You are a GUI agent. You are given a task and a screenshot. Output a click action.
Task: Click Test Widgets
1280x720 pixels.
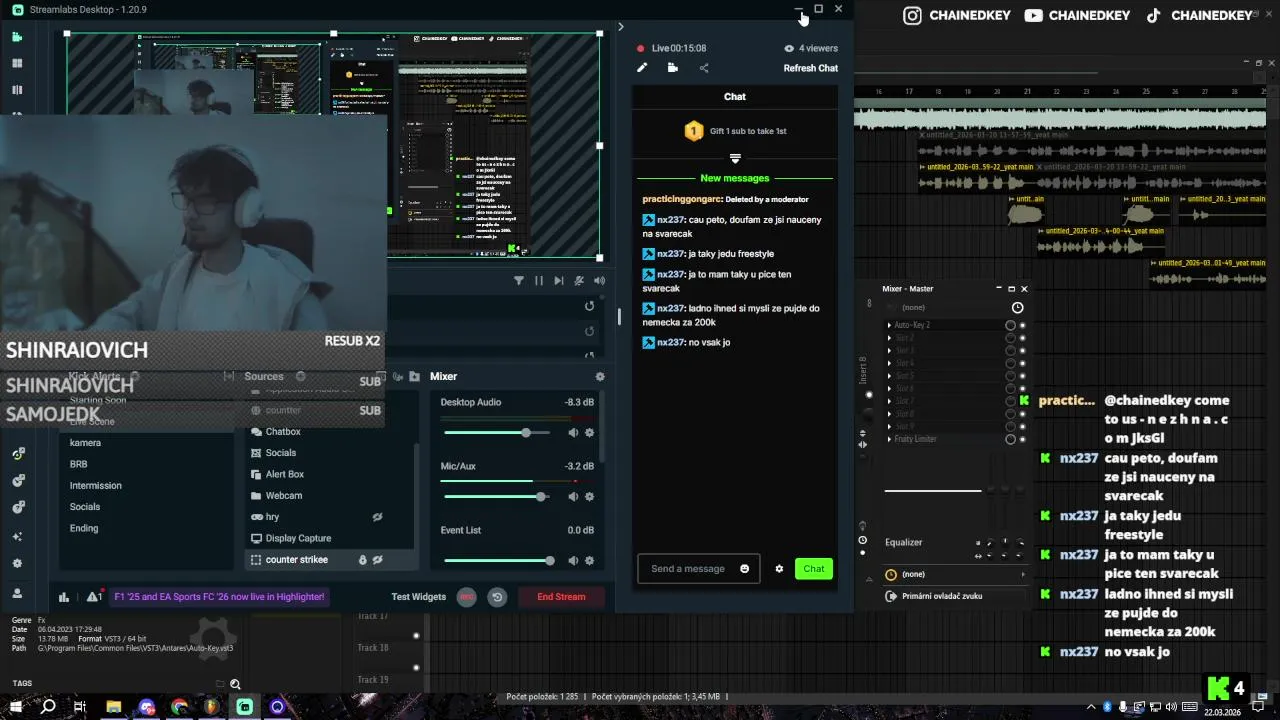419,597
